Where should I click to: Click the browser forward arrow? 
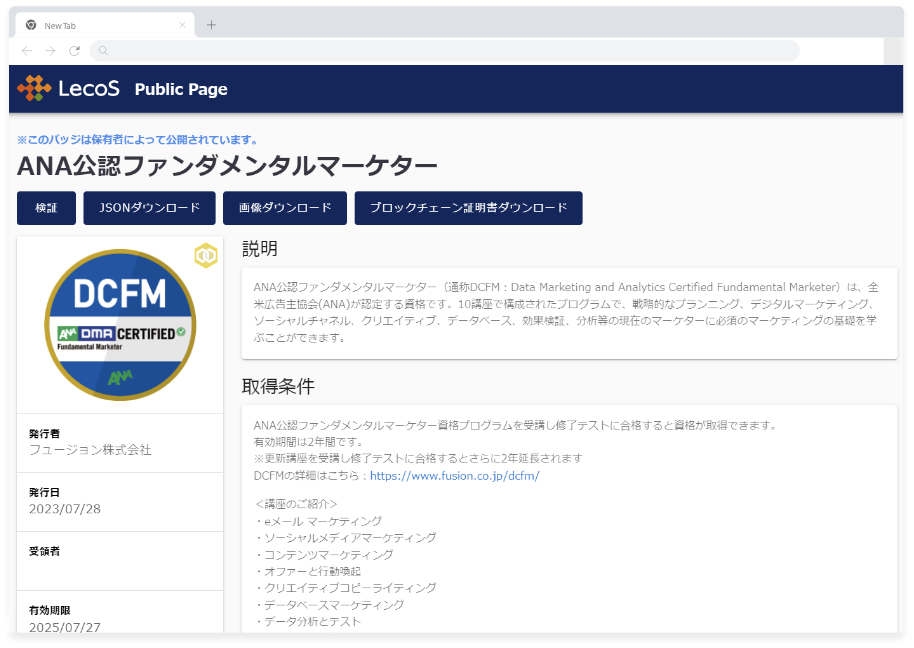click(x=51, y=51)
